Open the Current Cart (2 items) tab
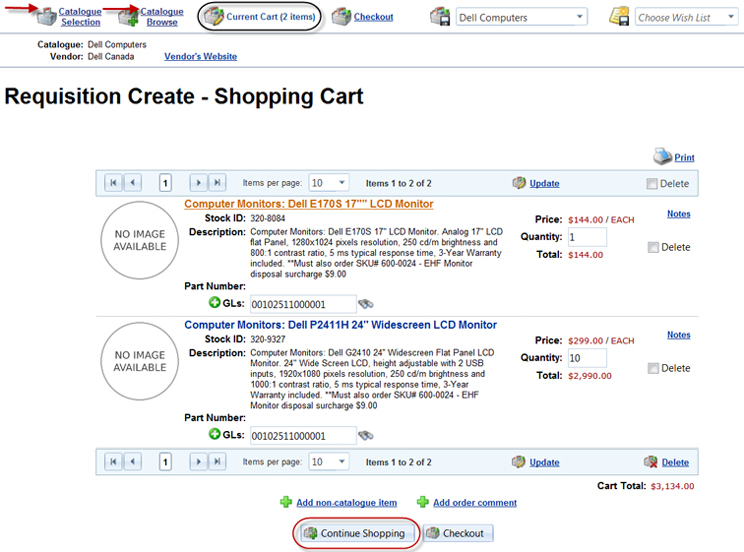This screenshot has height=552, width=744. coord(260,17)
